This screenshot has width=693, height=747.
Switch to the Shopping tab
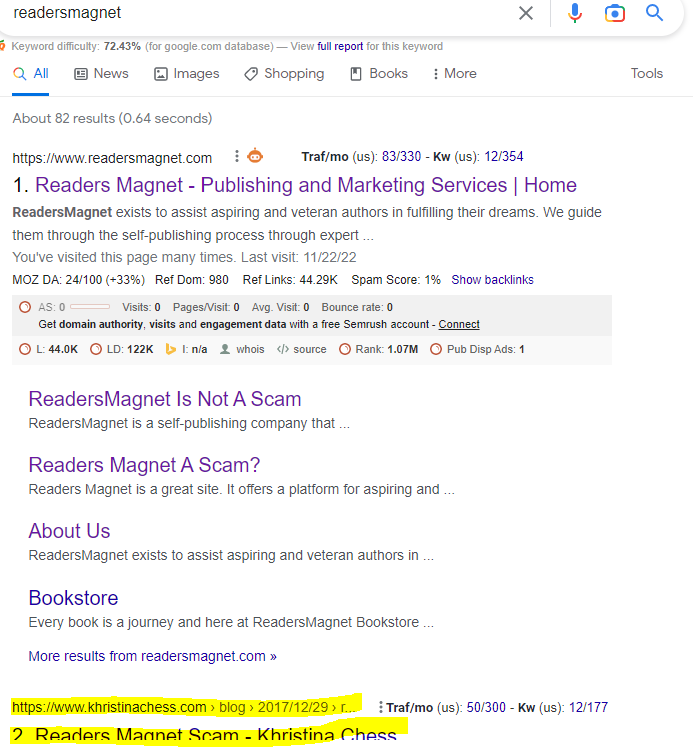tap(284, 74)
